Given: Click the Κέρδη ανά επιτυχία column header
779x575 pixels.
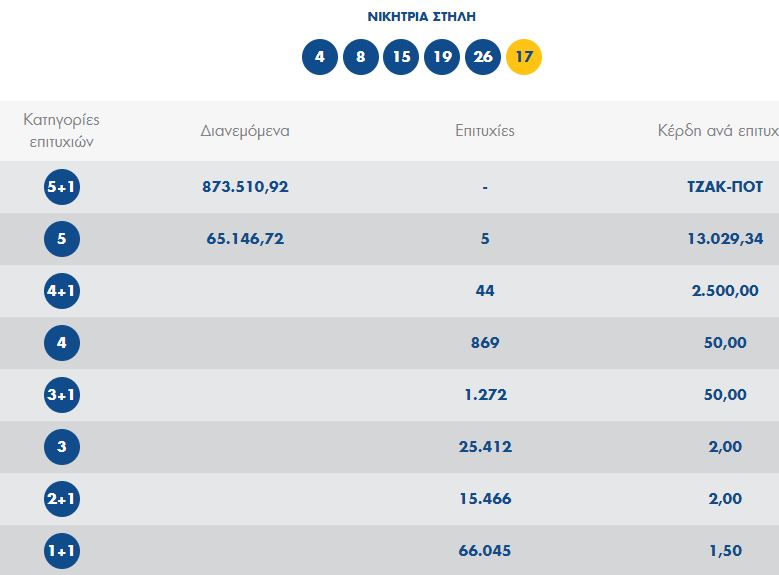Looking at the screenshot, I should click(717, 131).
